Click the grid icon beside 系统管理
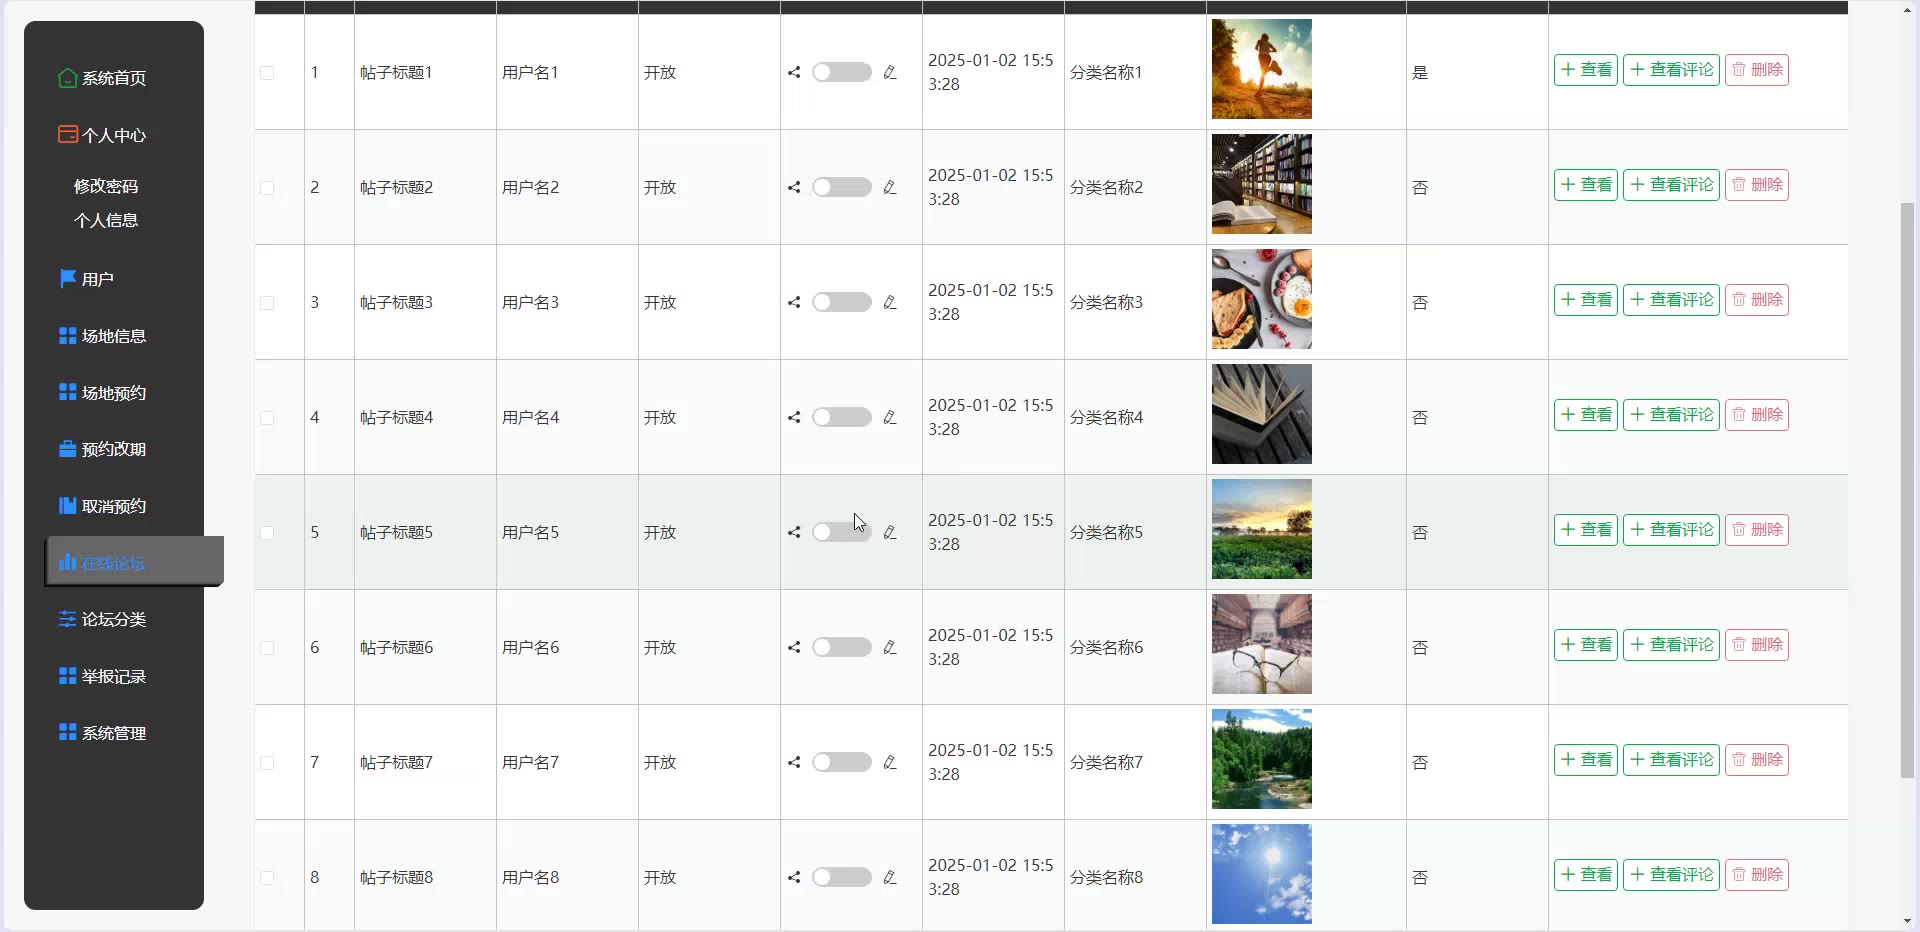 pos(67,732)
